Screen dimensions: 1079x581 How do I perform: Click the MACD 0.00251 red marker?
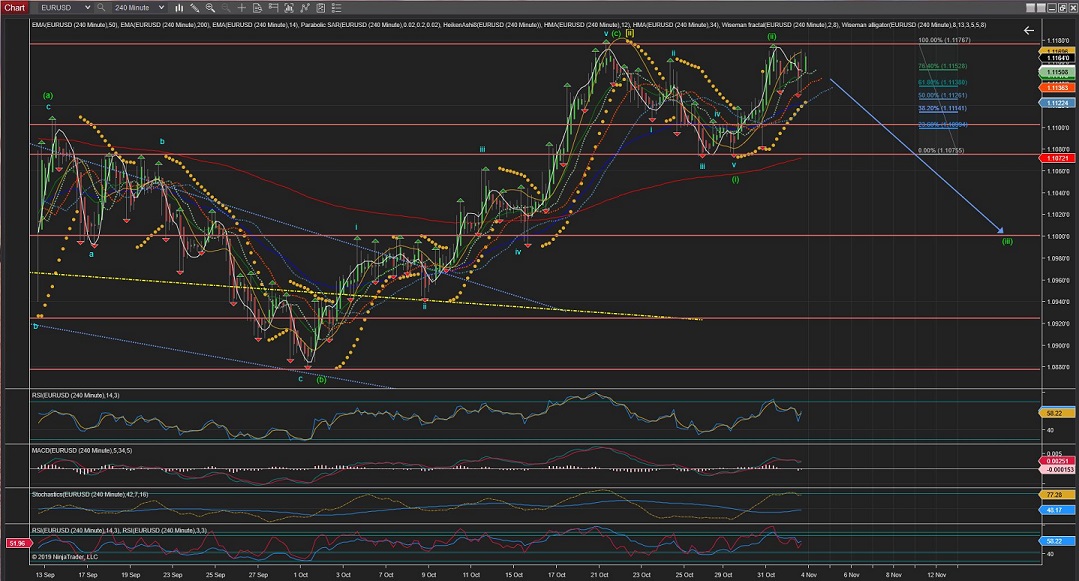(1056, 461)
